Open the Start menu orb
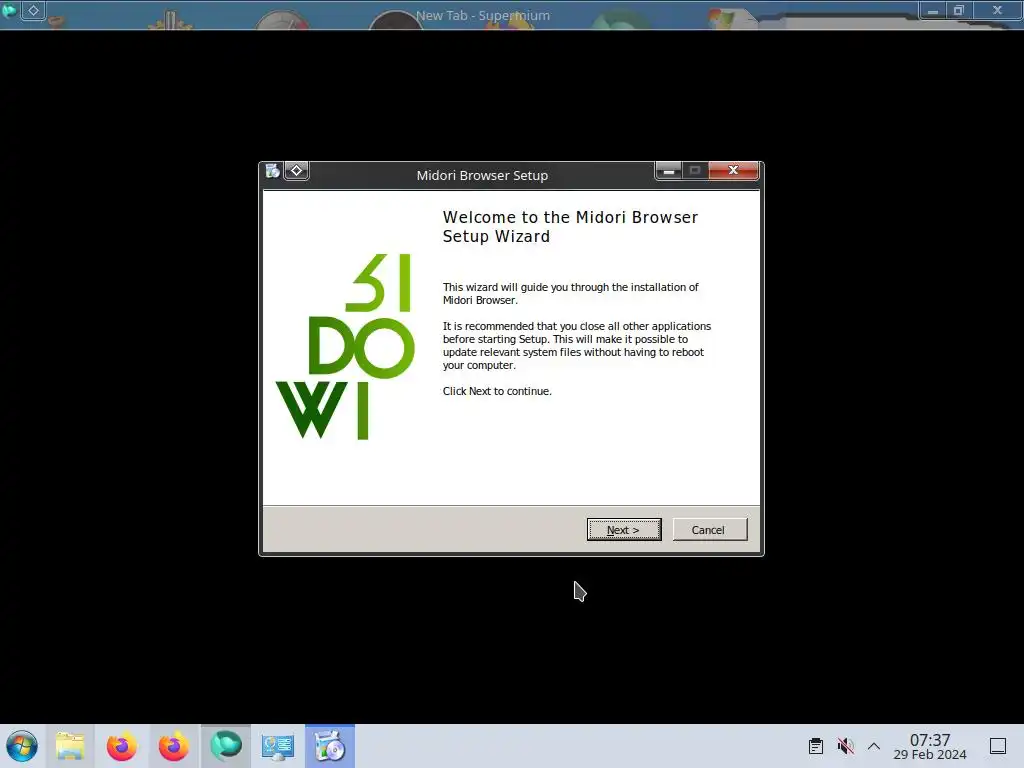Viewport: 1024px width, 768px height. point(22,746)
